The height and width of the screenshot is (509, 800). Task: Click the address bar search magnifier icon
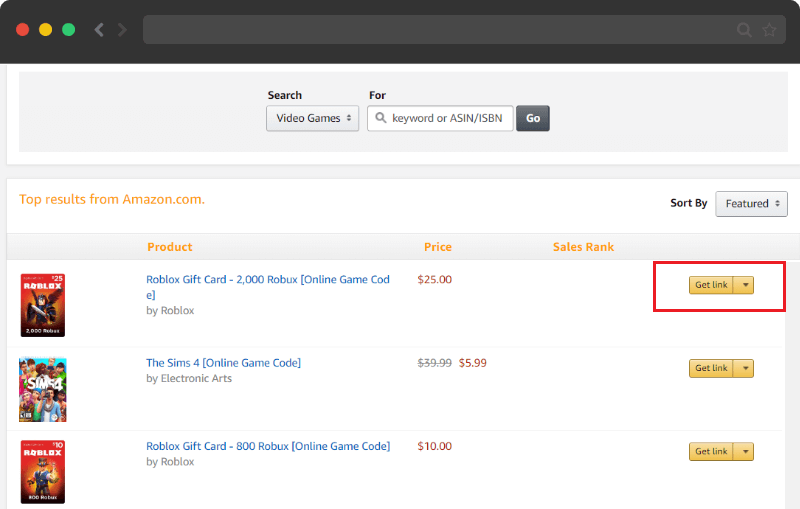(744, 30)
